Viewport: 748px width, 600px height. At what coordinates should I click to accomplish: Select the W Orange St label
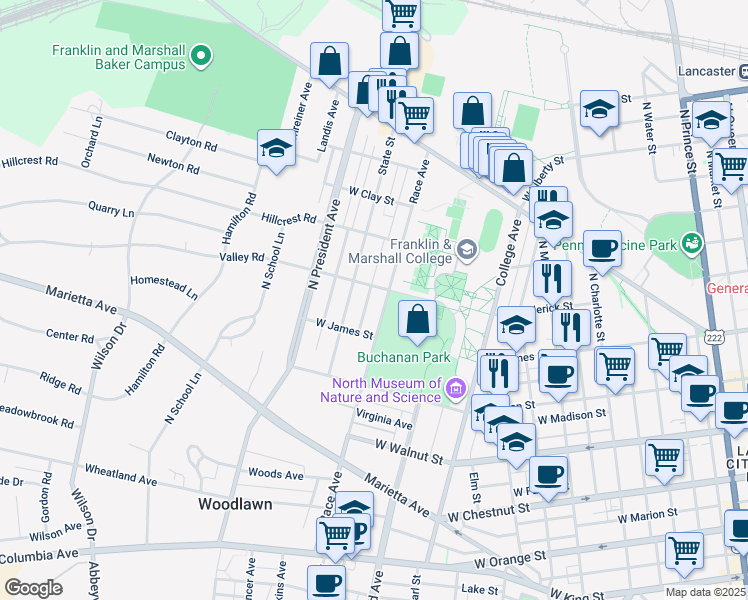point(510,559)
